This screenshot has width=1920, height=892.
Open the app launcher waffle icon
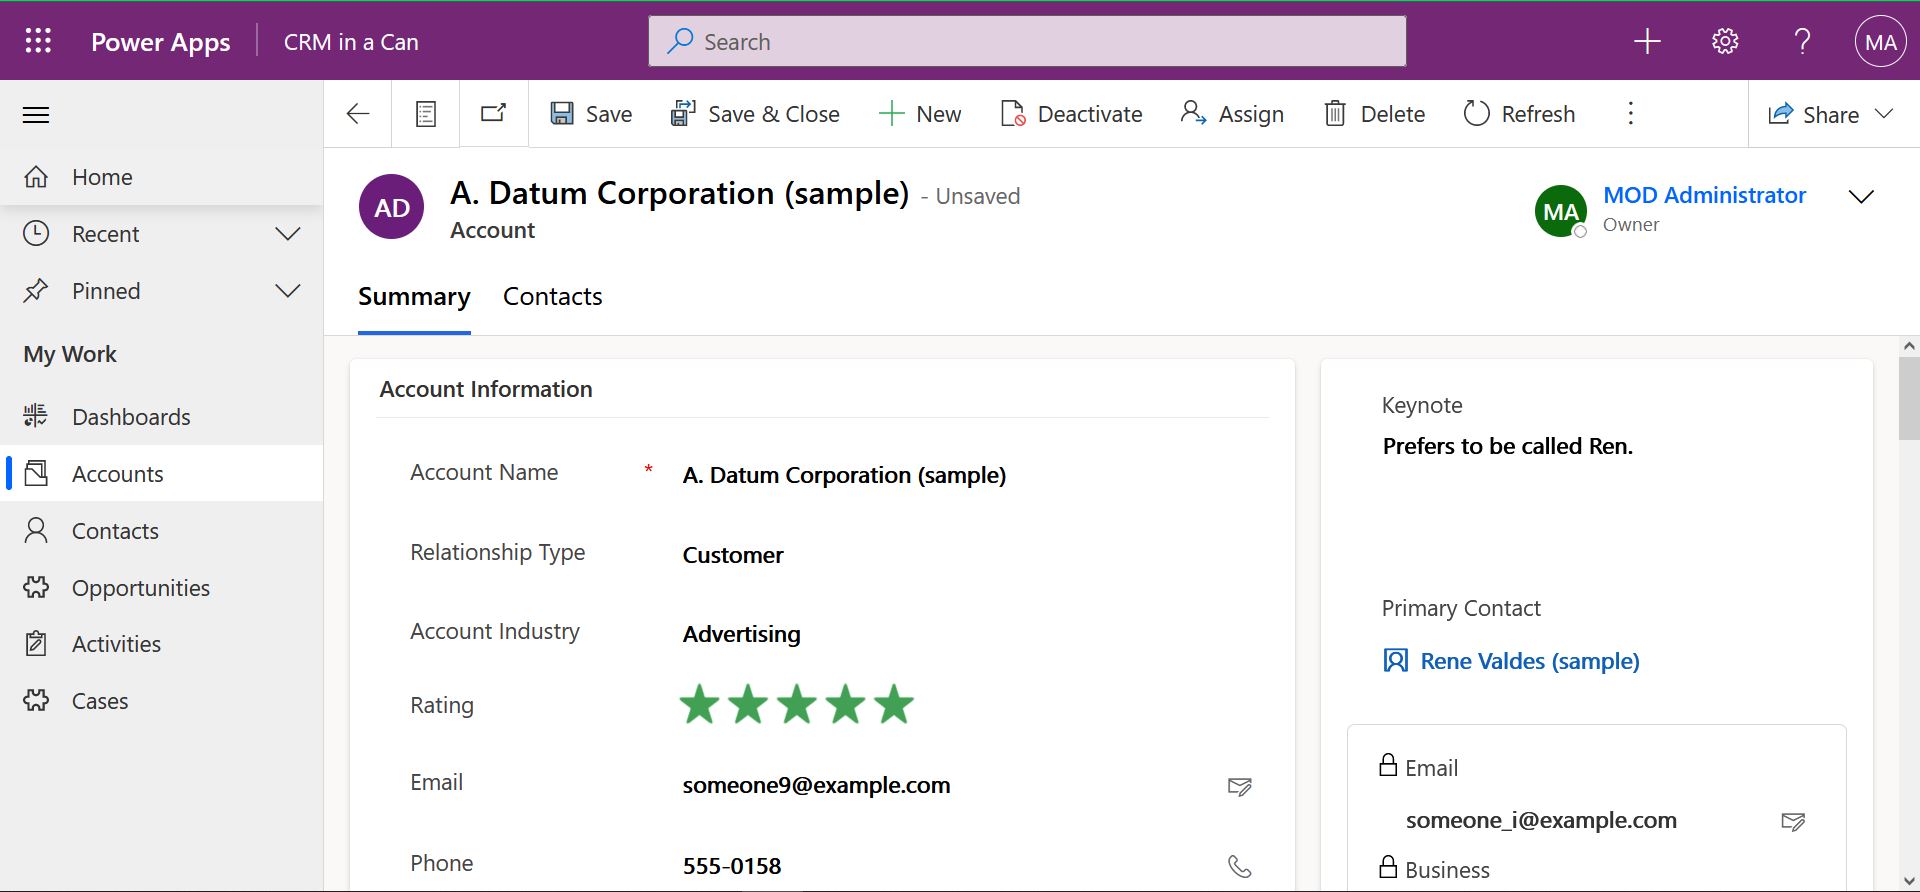pos(38,41)
